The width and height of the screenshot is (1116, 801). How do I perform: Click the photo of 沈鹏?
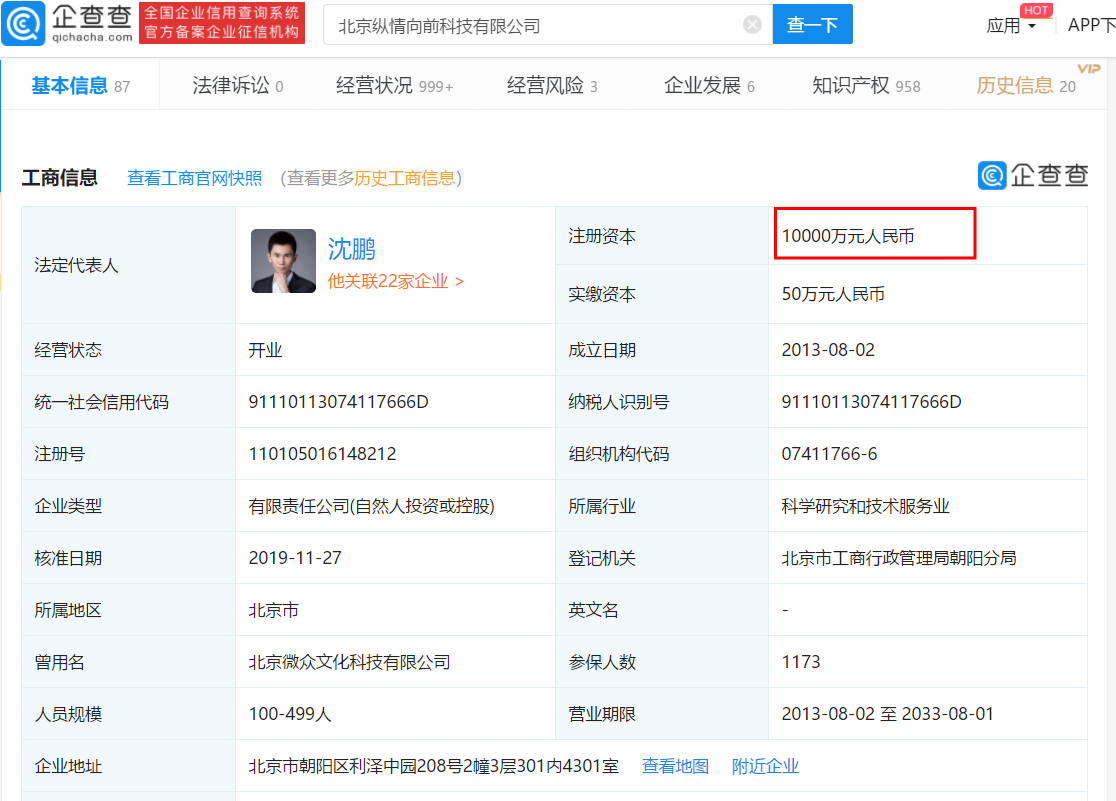[x=283, y=261]
